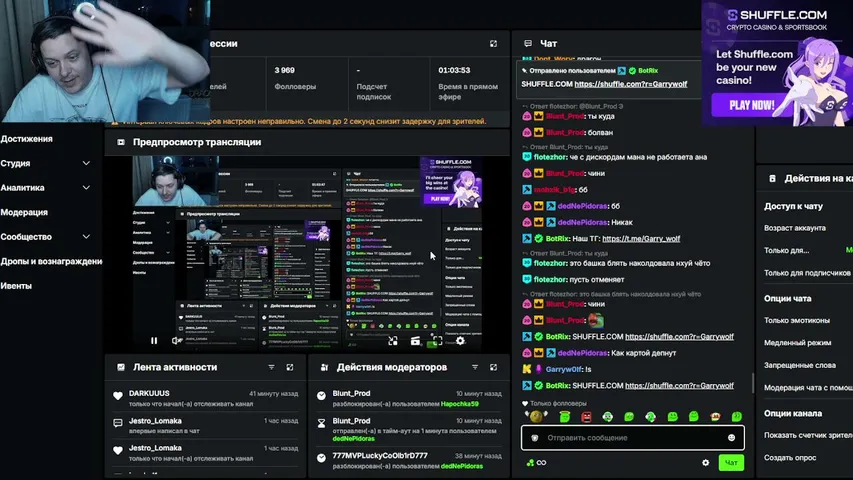853x480 pixels.
Task: Focus the Отправить сообщение input field
Action: (633, 438)
